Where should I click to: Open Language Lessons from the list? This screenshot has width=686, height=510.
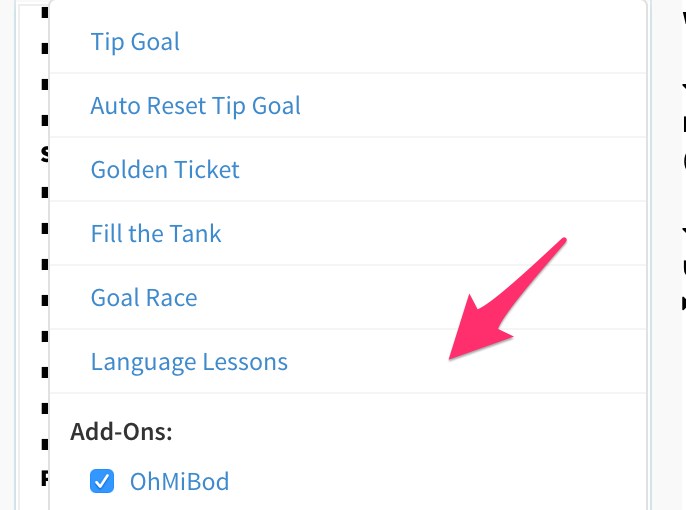189,362
